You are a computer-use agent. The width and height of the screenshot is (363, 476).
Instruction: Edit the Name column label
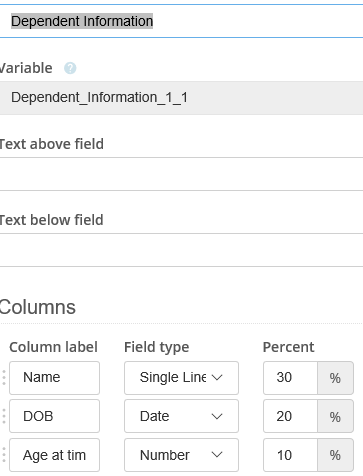coord(54,378)
